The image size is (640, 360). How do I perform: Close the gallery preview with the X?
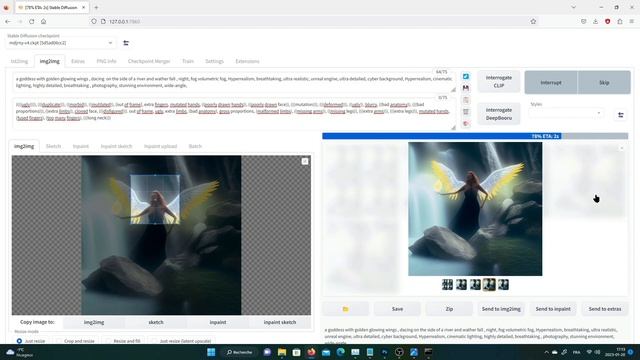621,148
